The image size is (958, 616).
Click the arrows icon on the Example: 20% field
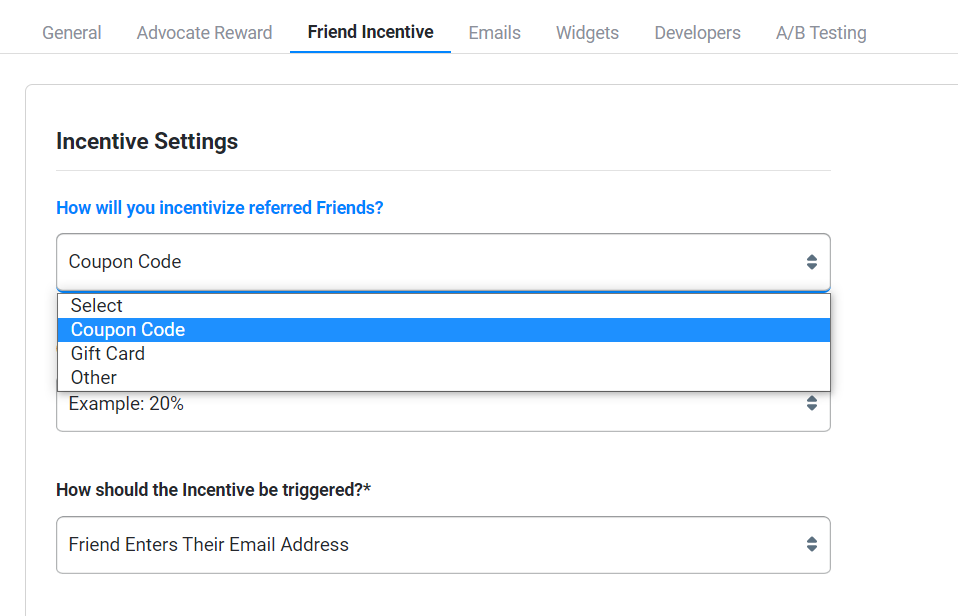(811, 404)
